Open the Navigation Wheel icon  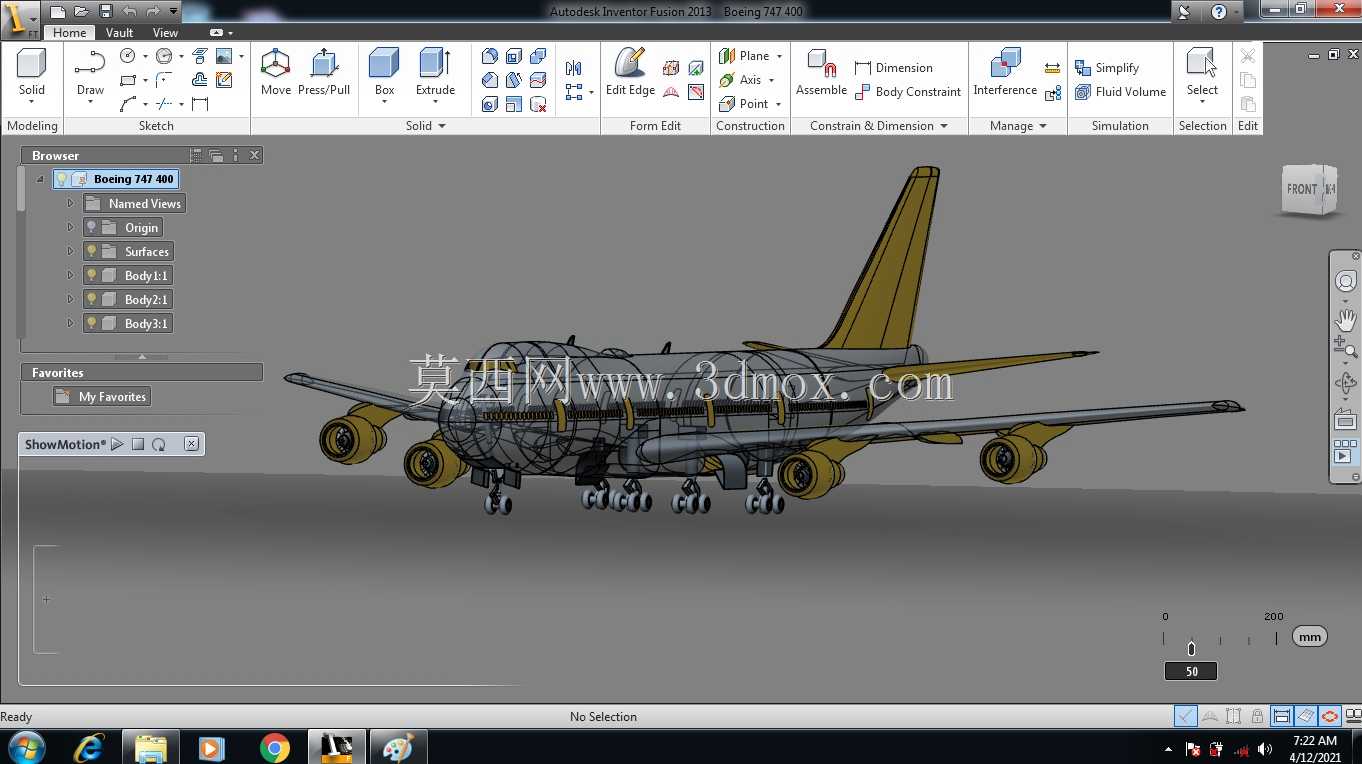1346,282
